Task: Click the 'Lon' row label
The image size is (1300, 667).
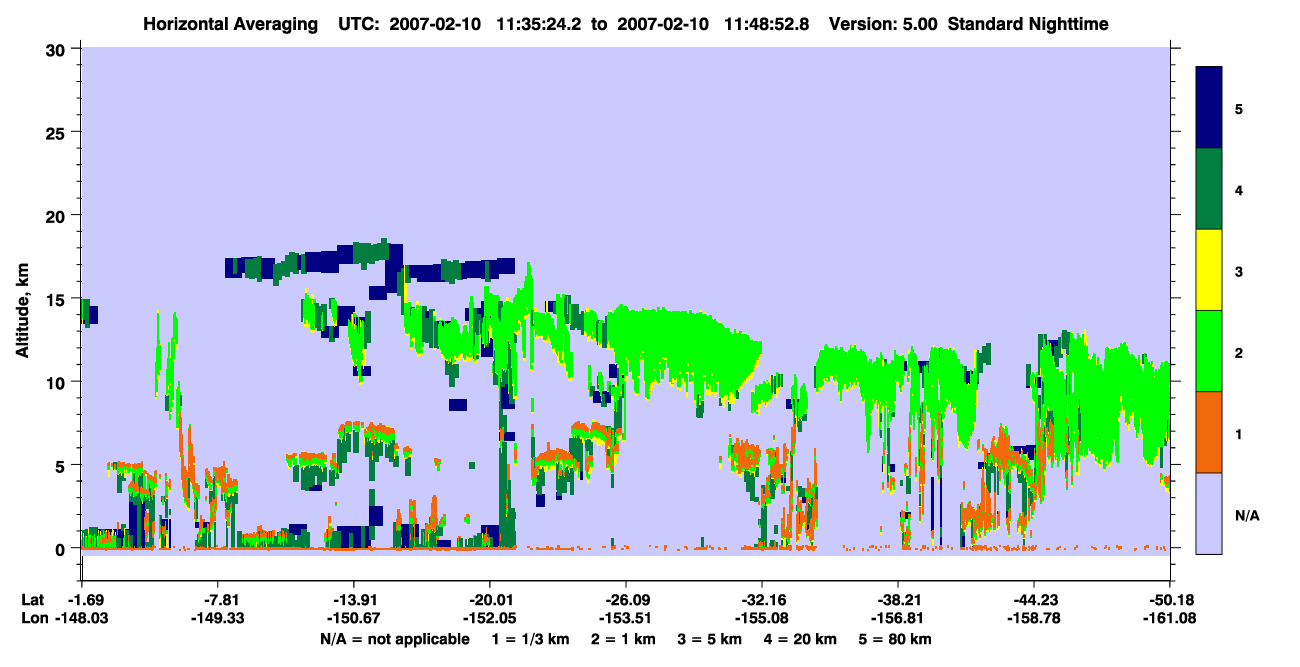Action: (x=34, y=618)
